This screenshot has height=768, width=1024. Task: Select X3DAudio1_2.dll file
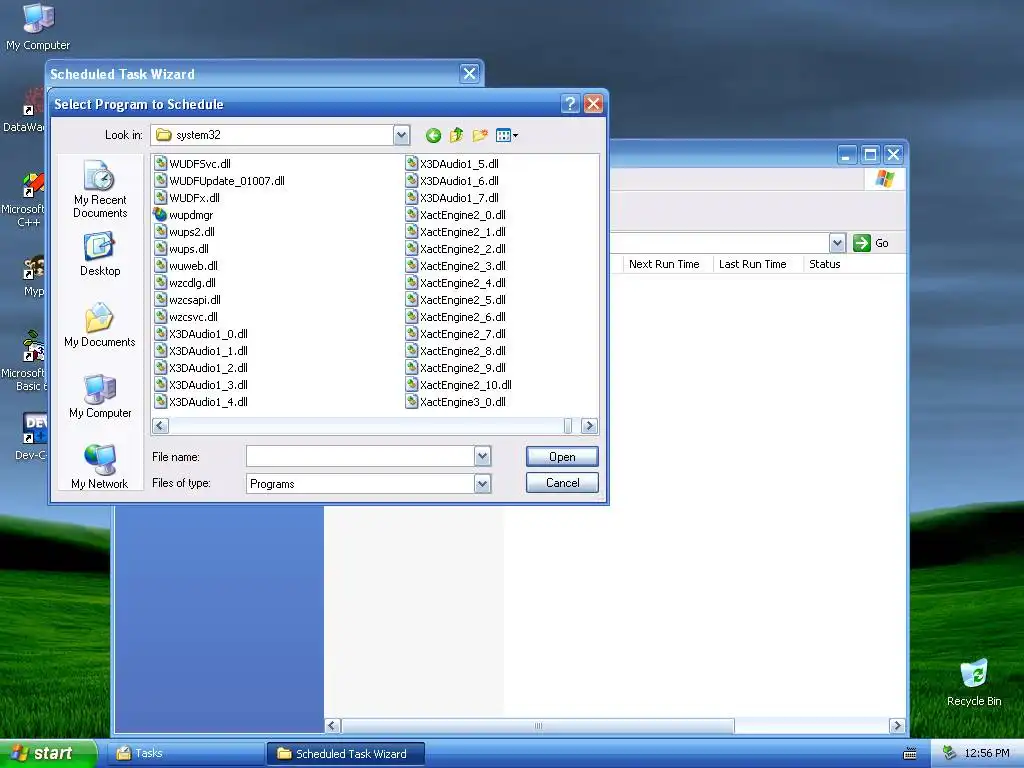pyautogui.click(x=201, y=368)
